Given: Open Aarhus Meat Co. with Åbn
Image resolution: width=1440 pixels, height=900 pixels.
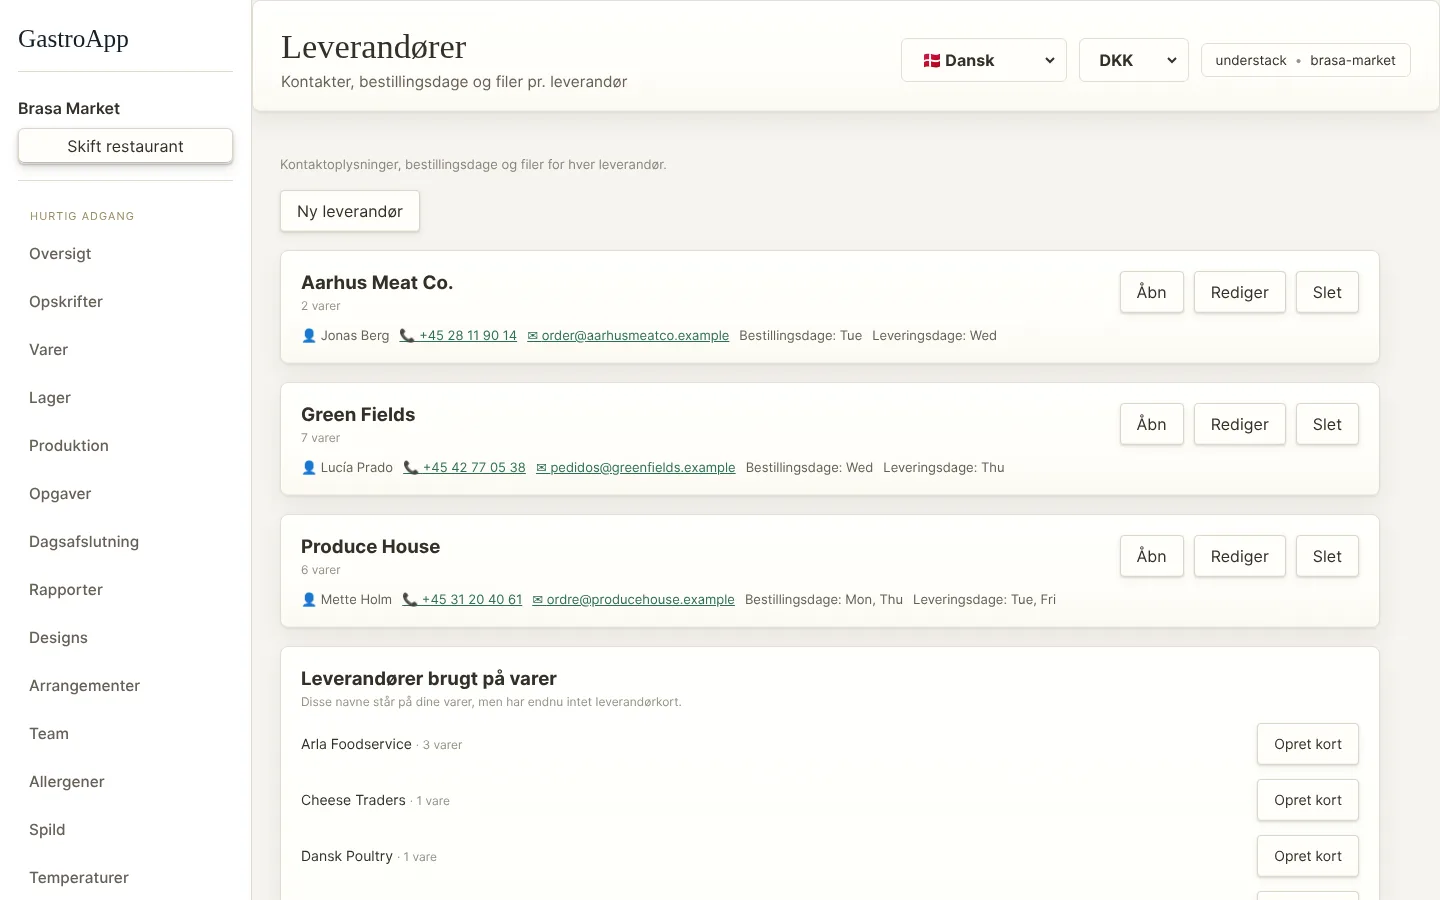Looking at the screenshot, I should [x=1152, y=292].
